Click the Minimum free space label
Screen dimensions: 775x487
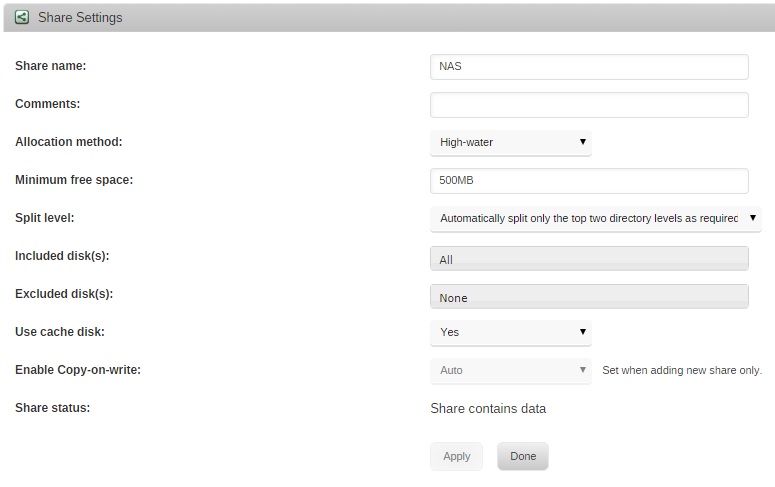[x=74, y=180]
